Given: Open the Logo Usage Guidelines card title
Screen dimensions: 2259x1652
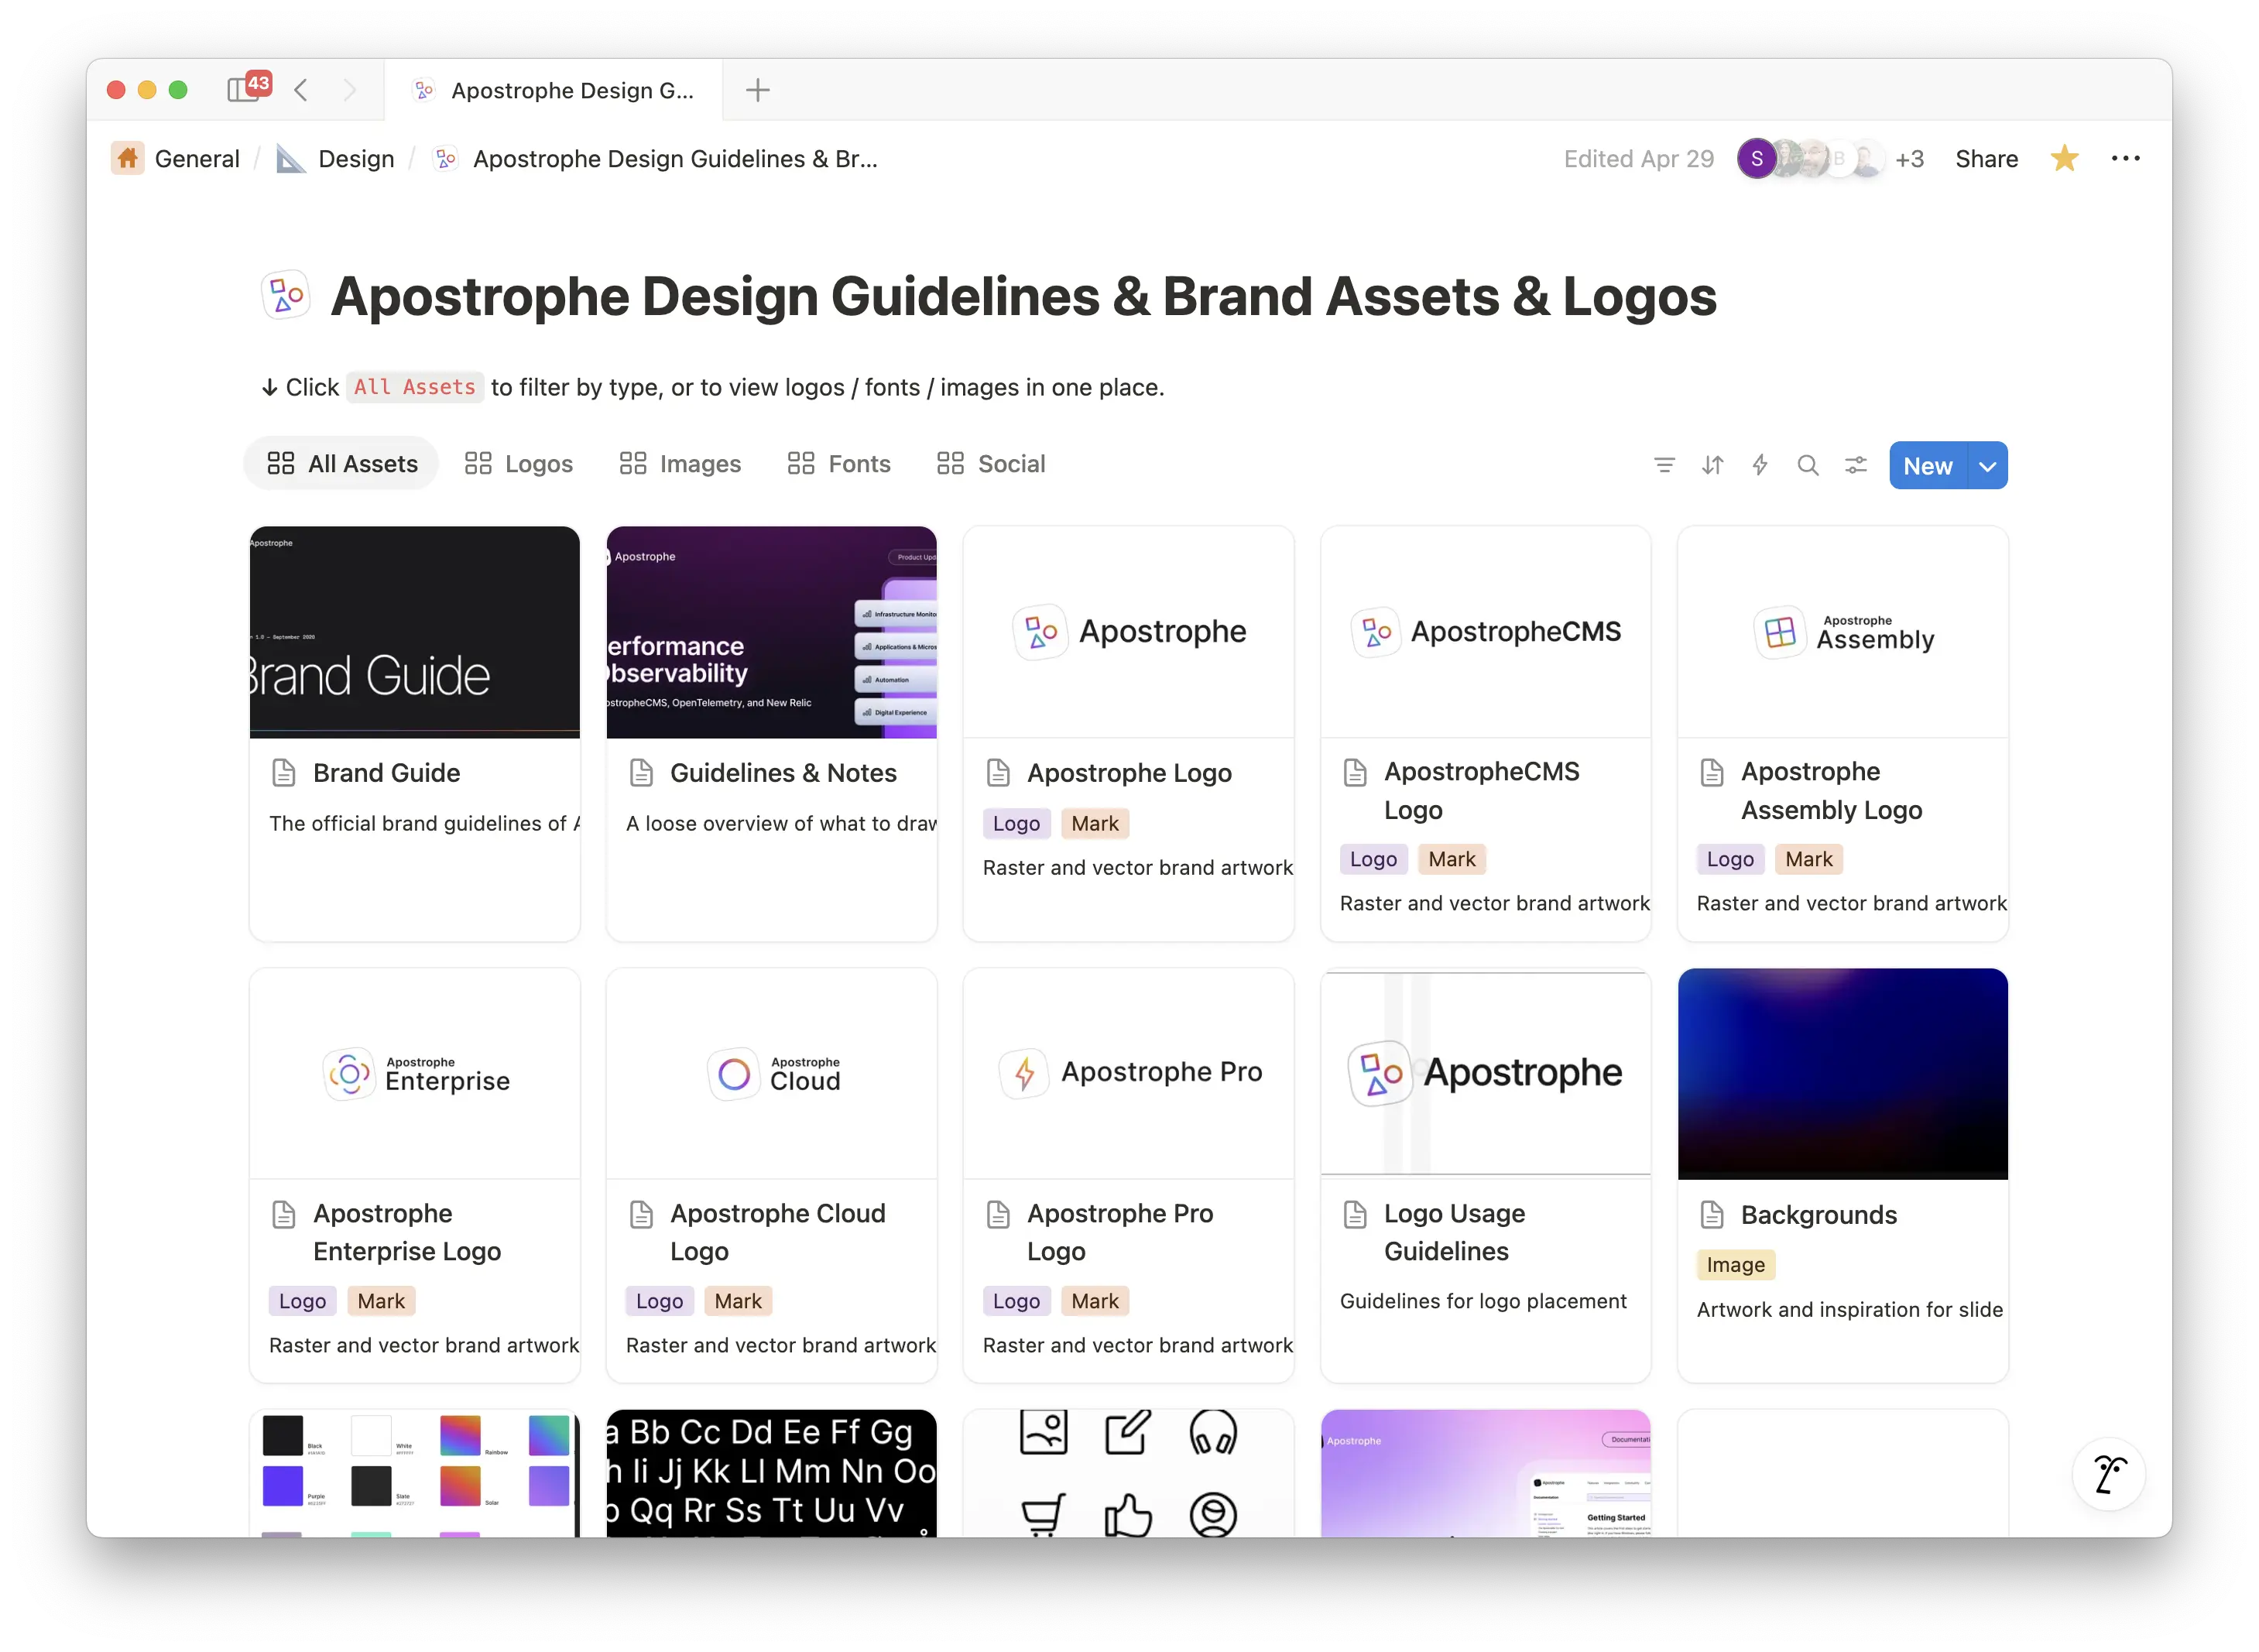Looking at the screenshot, I should [x=1454, y=1232].
